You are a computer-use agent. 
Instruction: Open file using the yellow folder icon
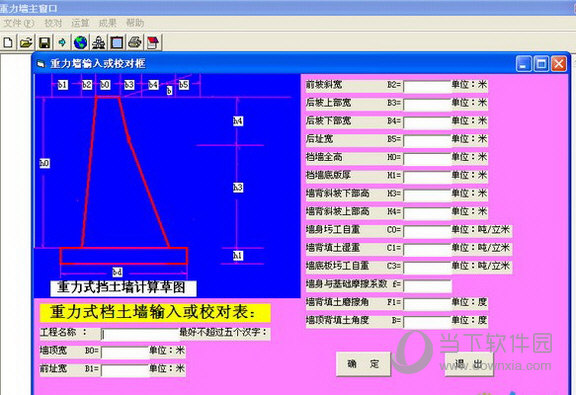point(26,43)
